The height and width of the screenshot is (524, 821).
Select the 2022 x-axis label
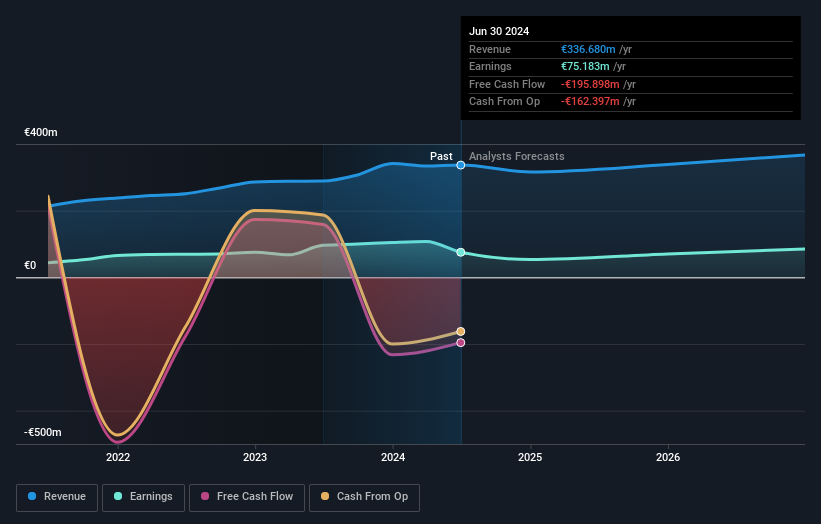pyautogui.click(x=118, y=457)
